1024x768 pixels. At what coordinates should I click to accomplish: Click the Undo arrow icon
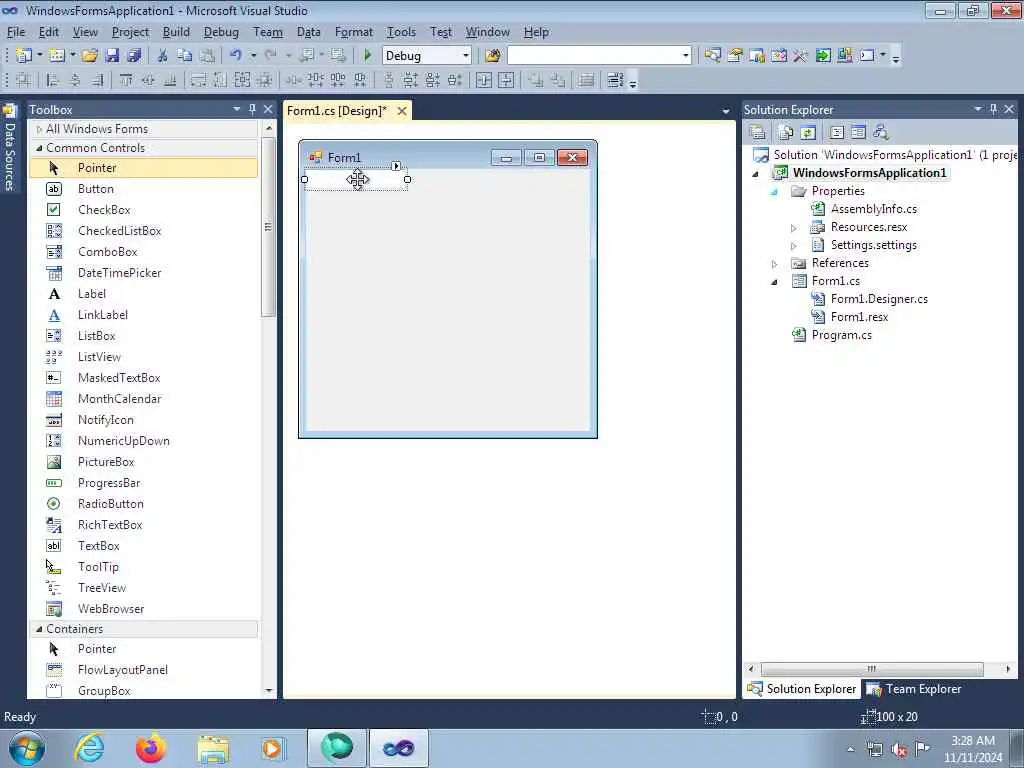(236, 56)
